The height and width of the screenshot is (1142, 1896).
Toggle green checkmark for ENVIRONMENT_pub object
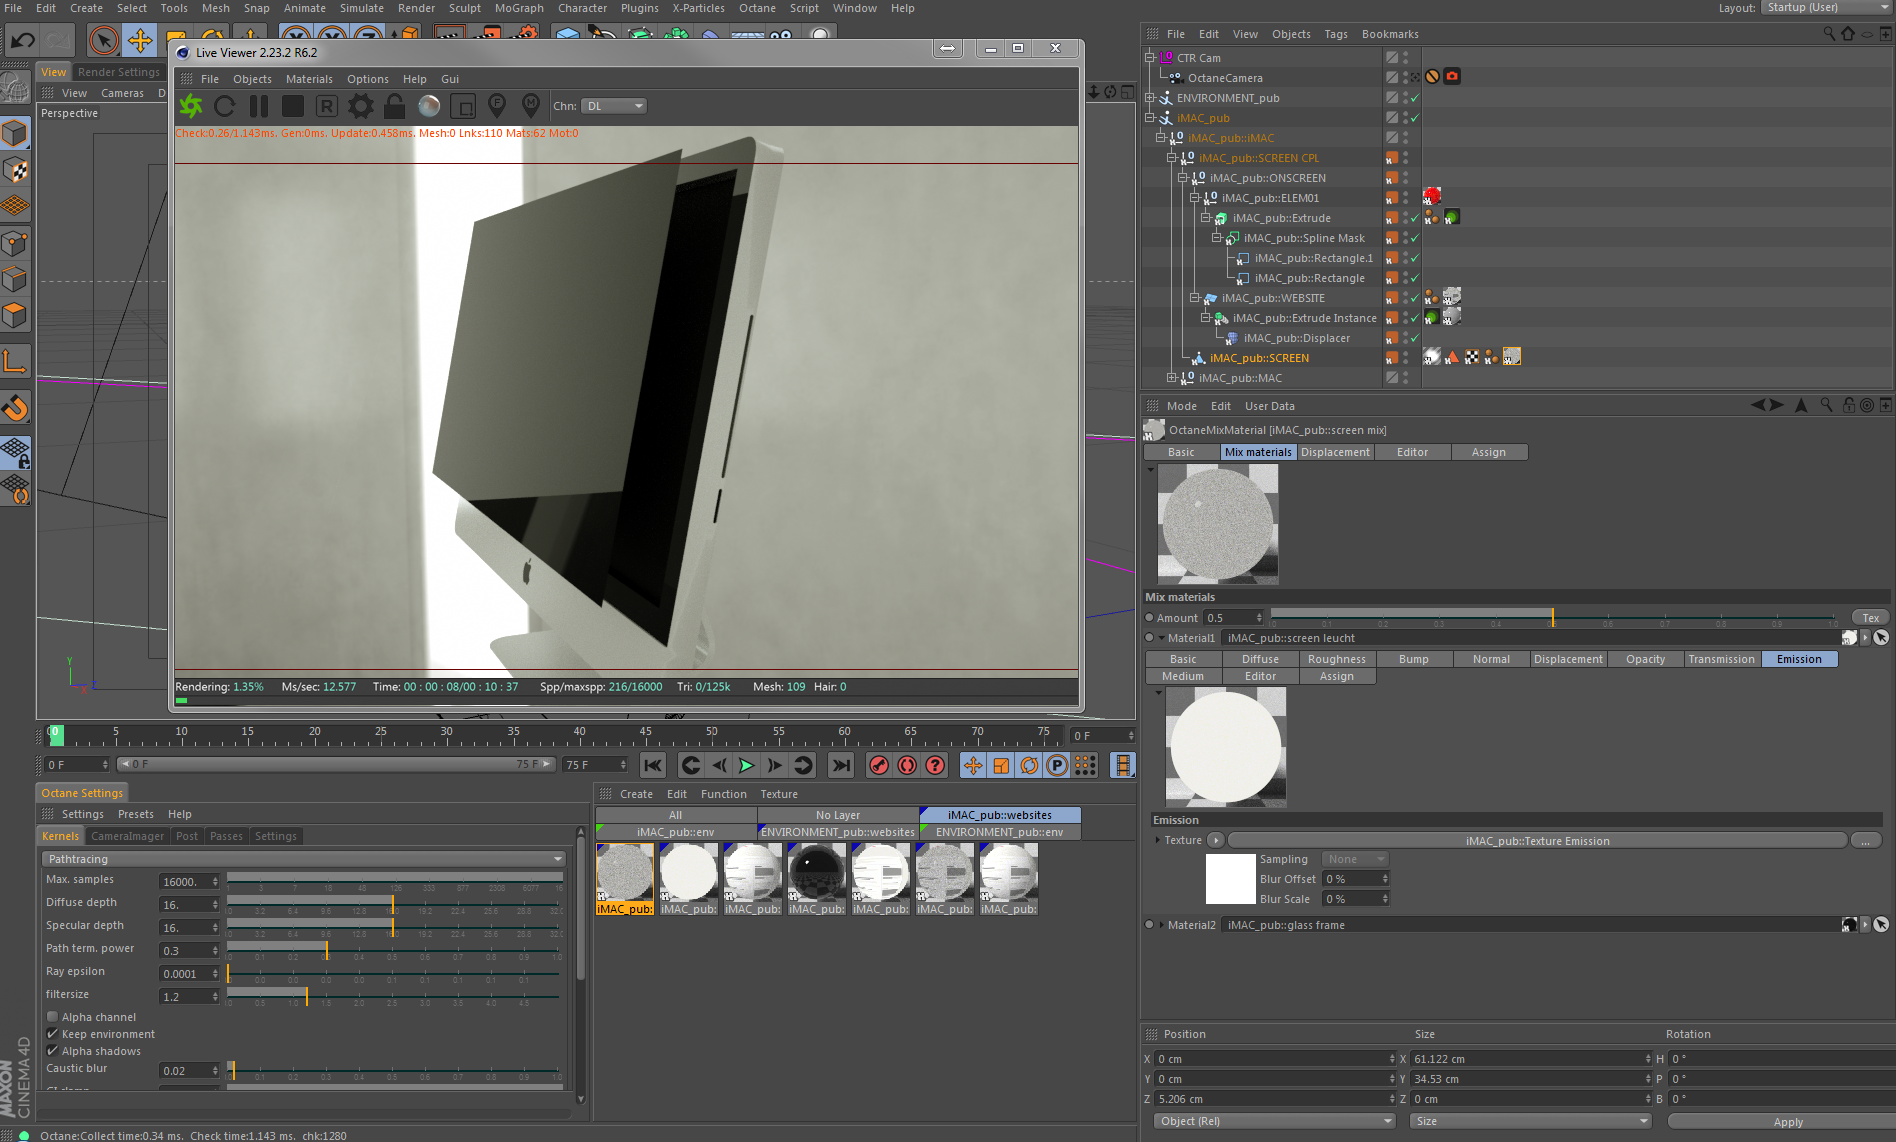pyautogui.click(x=1415, y=98)
